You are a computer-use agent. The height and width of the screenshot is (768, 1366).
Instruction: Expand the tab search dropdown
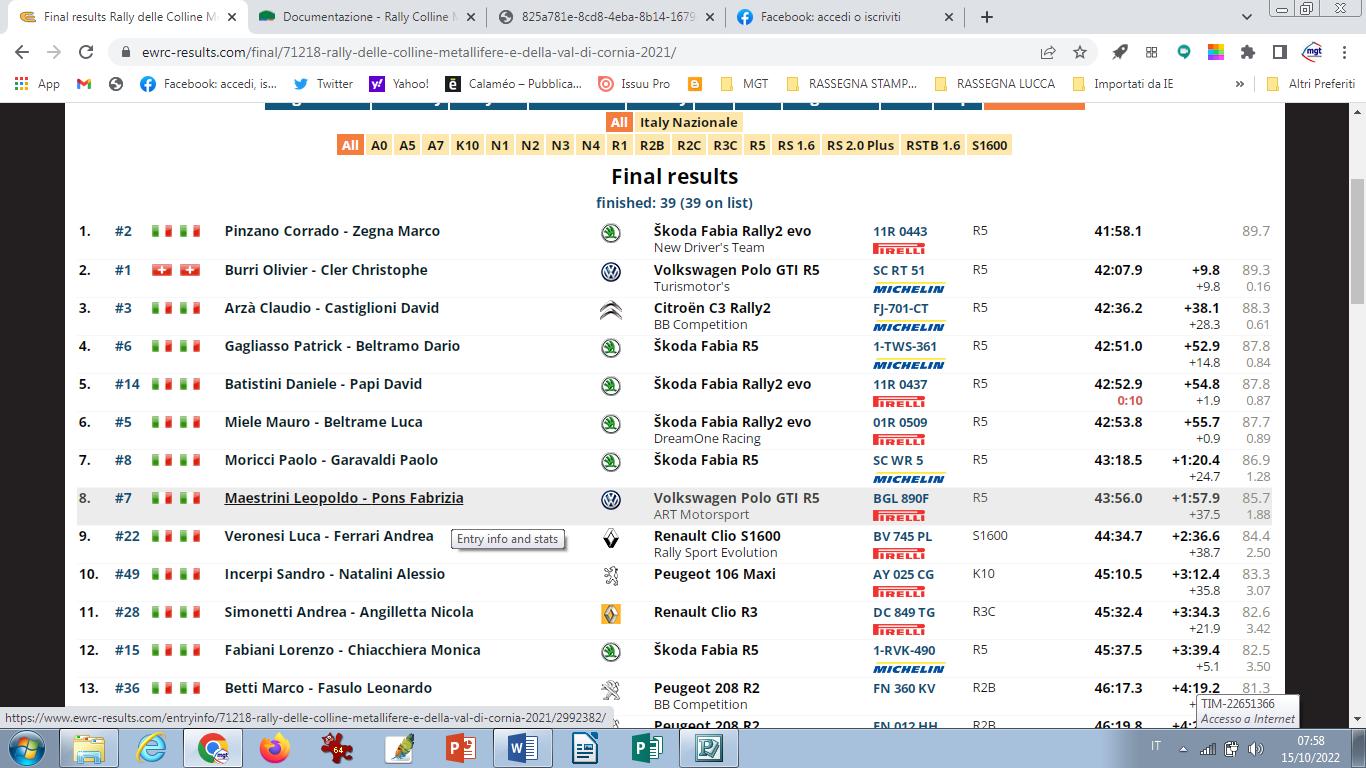tap(1247, 17)
